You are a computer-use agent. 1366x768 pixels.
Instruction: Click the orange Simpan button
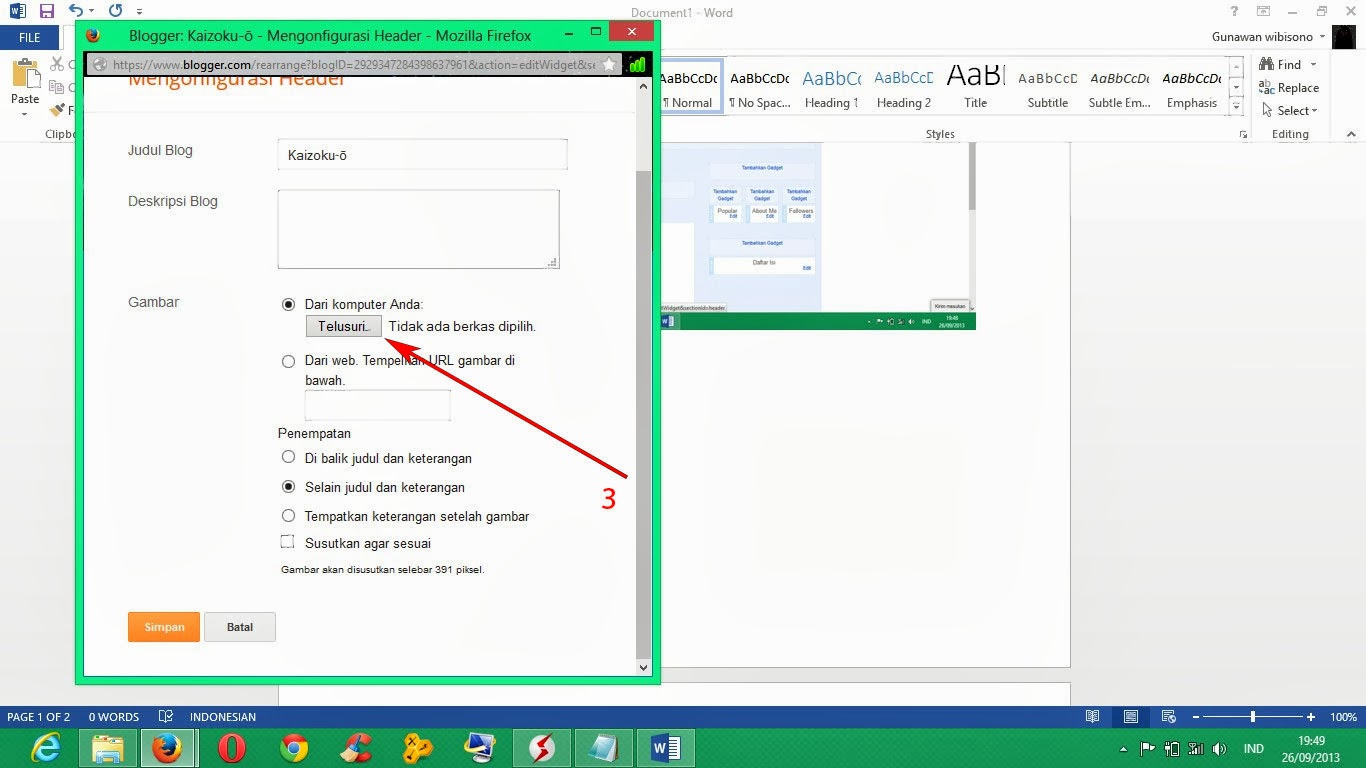click(x=163, y=626)
